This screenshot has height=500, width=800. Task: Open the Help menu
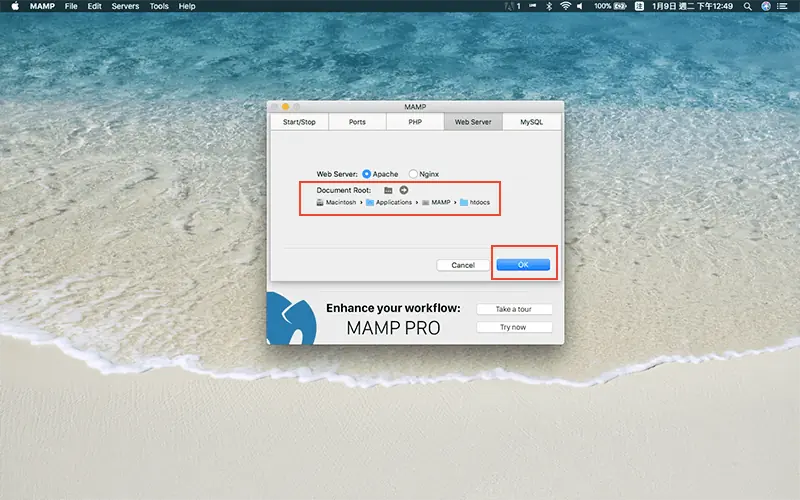pos(187,6)
